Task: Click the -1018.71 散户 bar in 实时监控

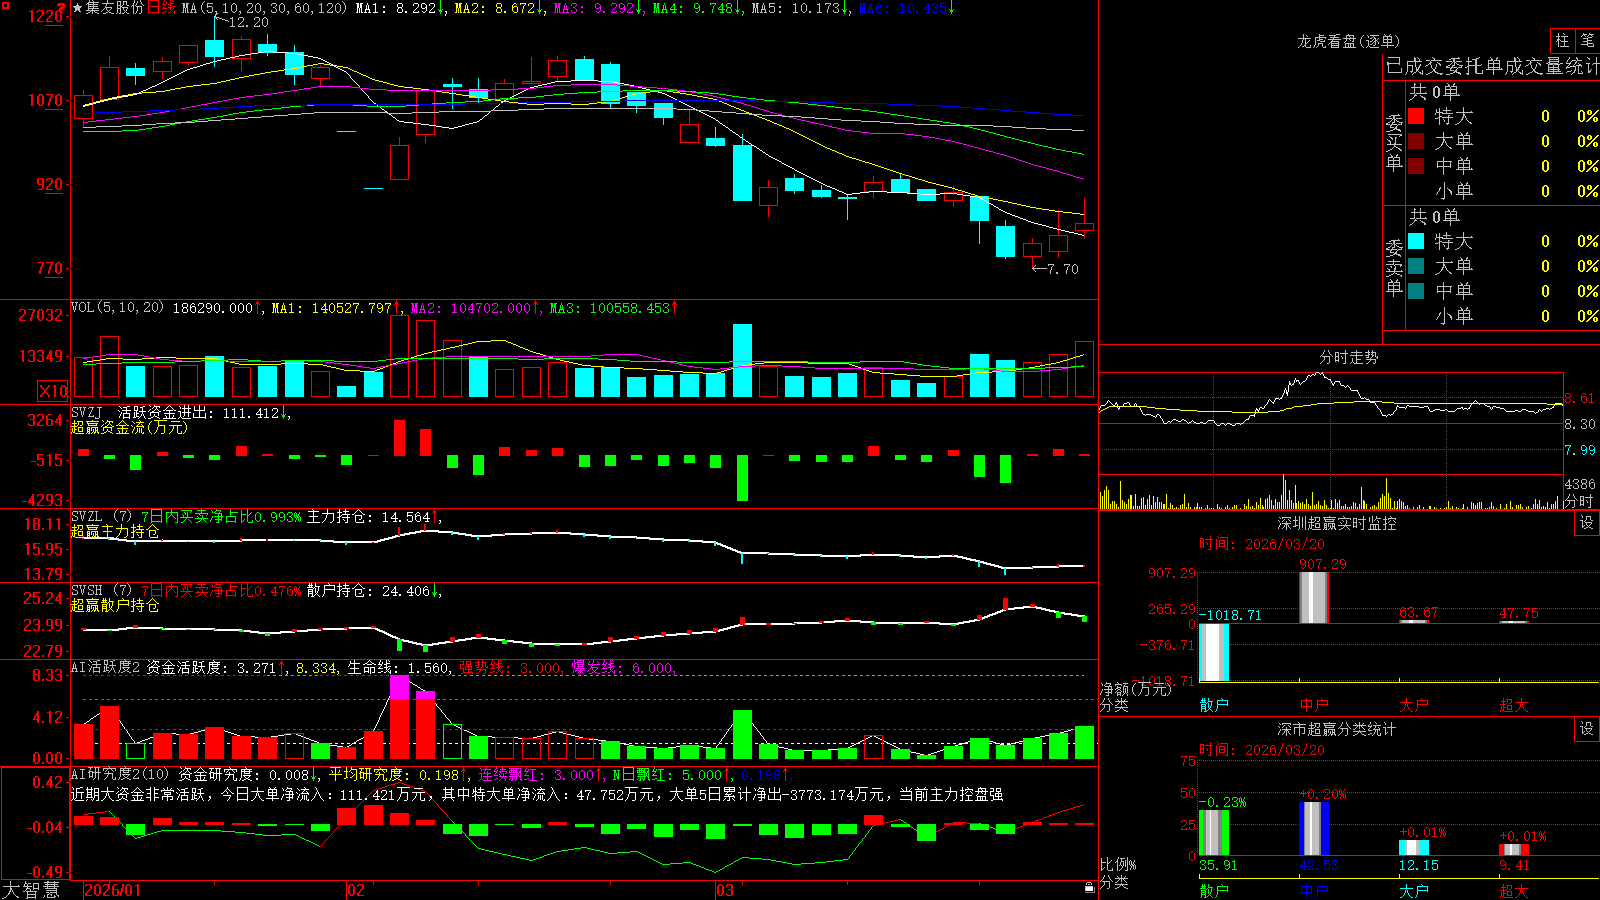Action: [x=1214, y=652]
